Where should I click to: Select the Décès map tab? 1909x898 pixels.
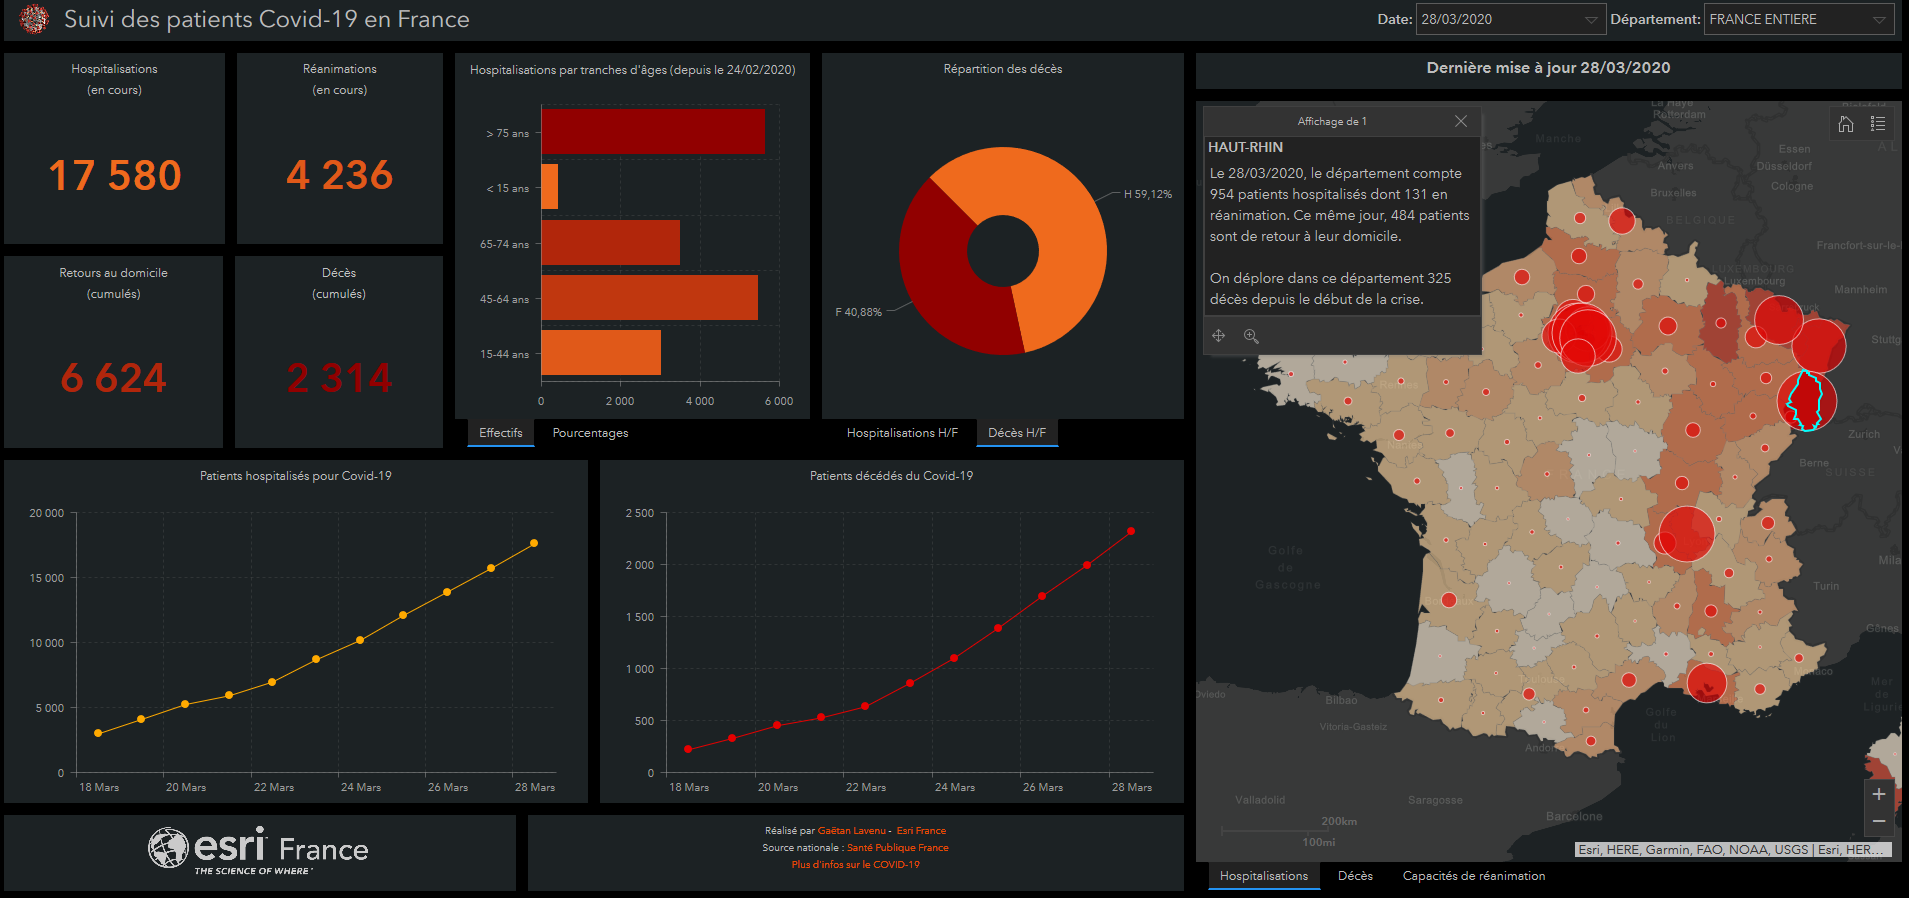click(x=1355, y=876)
